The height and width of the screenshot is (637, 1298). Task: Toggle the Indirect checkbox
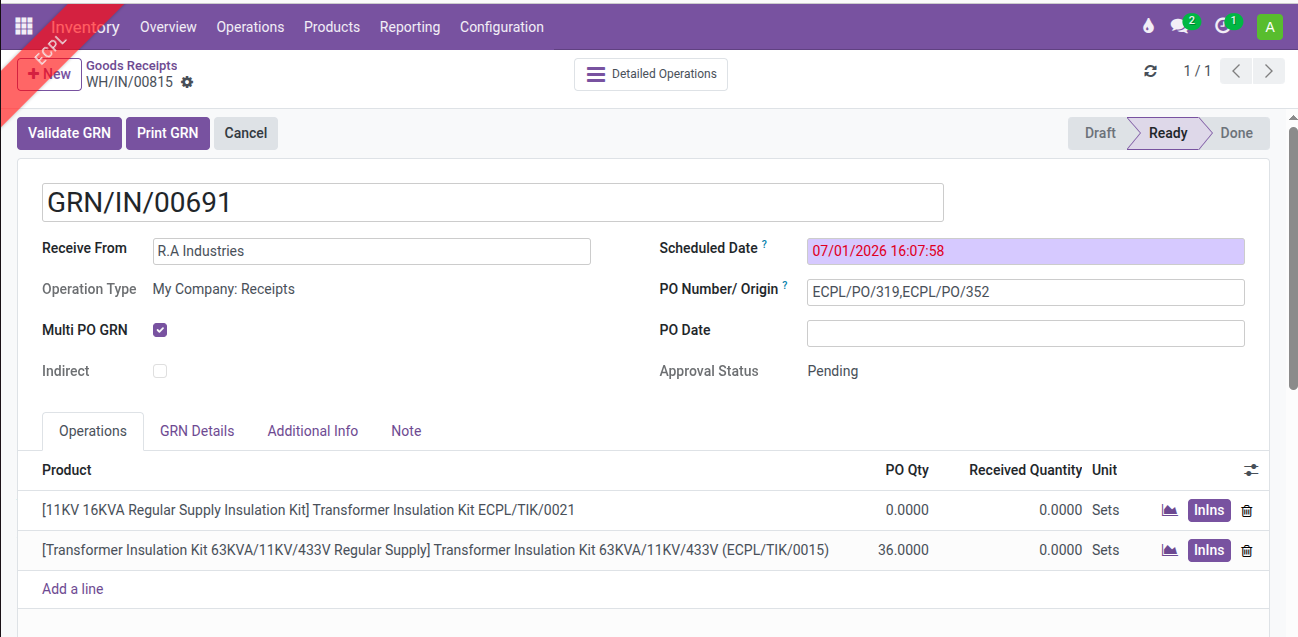pyautogui.click(x=160, y=371)
